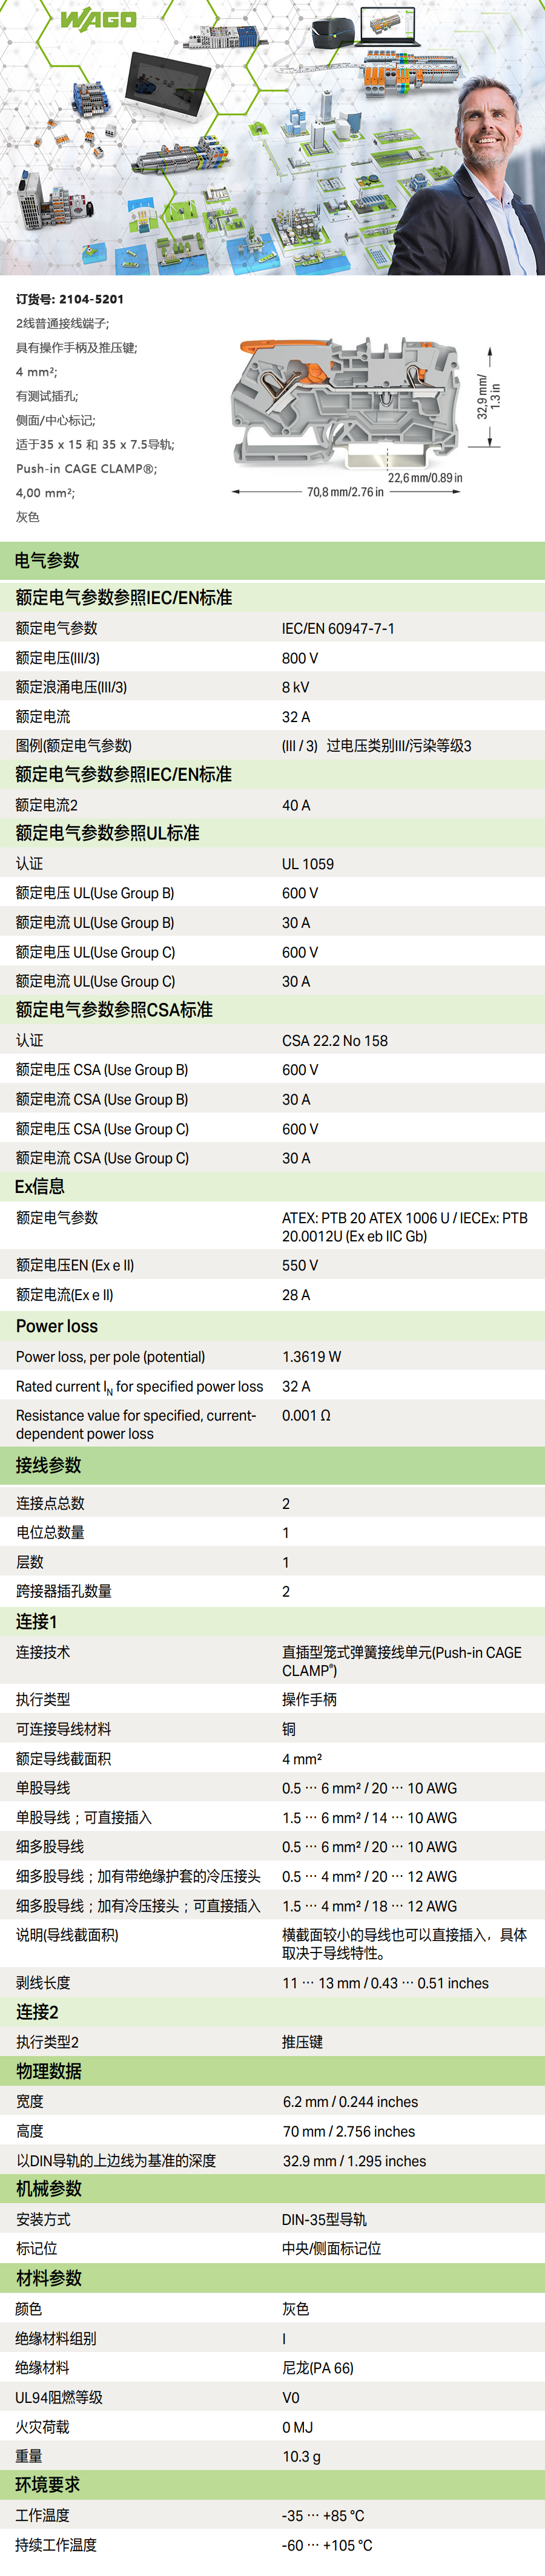The image size is (545, 2576).
Task: Select the 材料参数 section header
Action: pos(48,2278)
